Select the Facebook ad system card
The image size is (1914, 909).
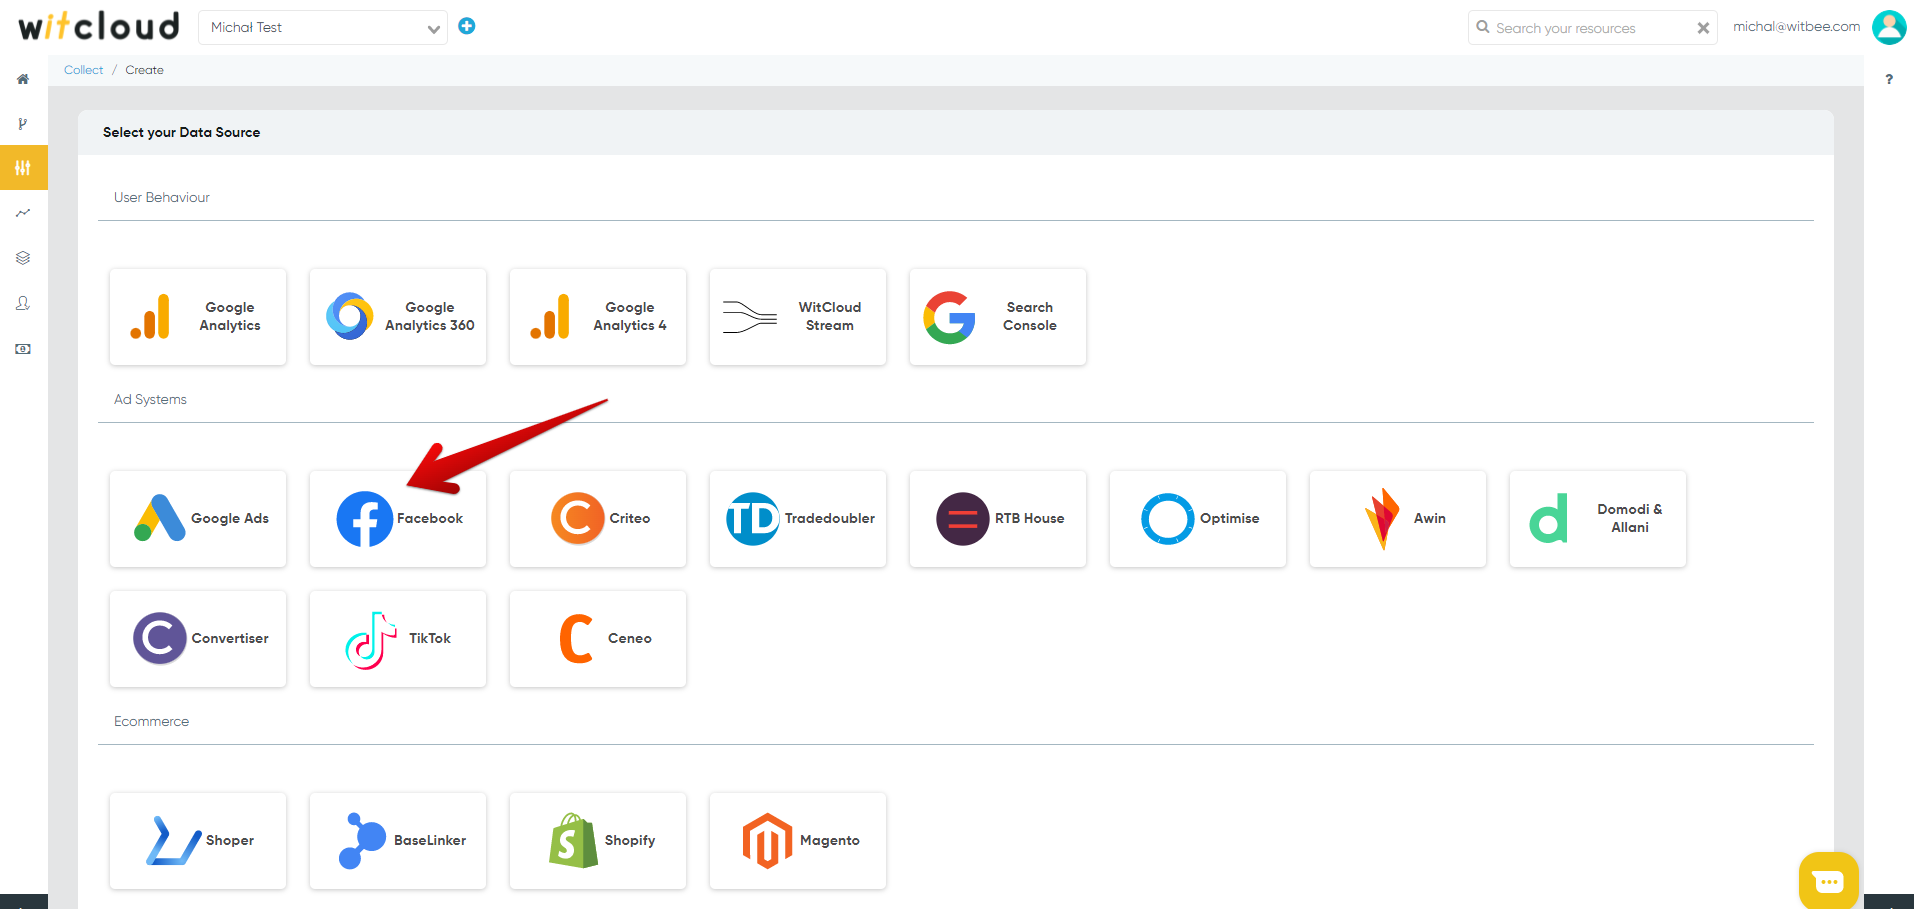398,519
